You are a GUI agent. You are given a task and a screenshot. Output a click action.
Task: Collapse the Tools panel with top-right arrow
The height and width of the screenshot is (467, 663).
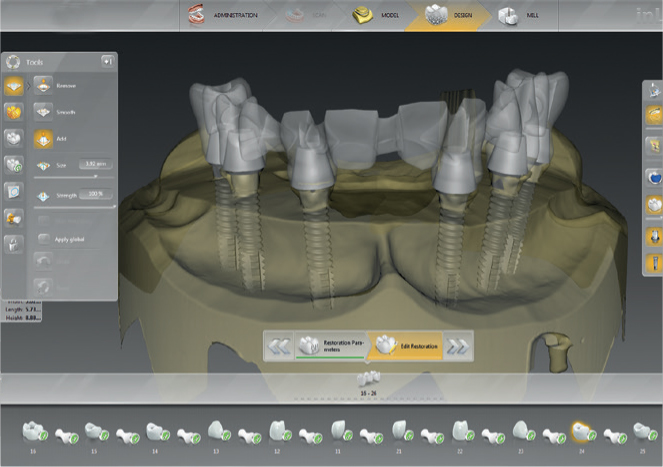click(106, 61)
